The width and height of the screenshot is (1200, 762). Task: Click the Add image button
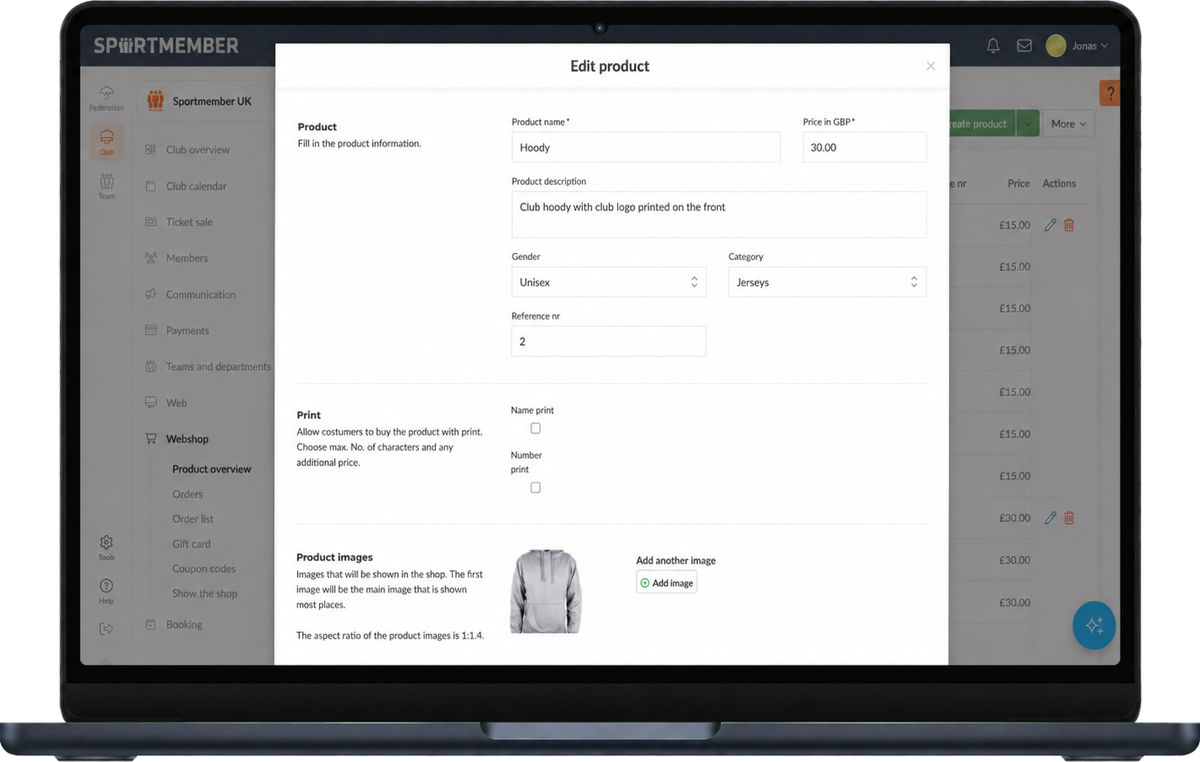click(666, 583)
